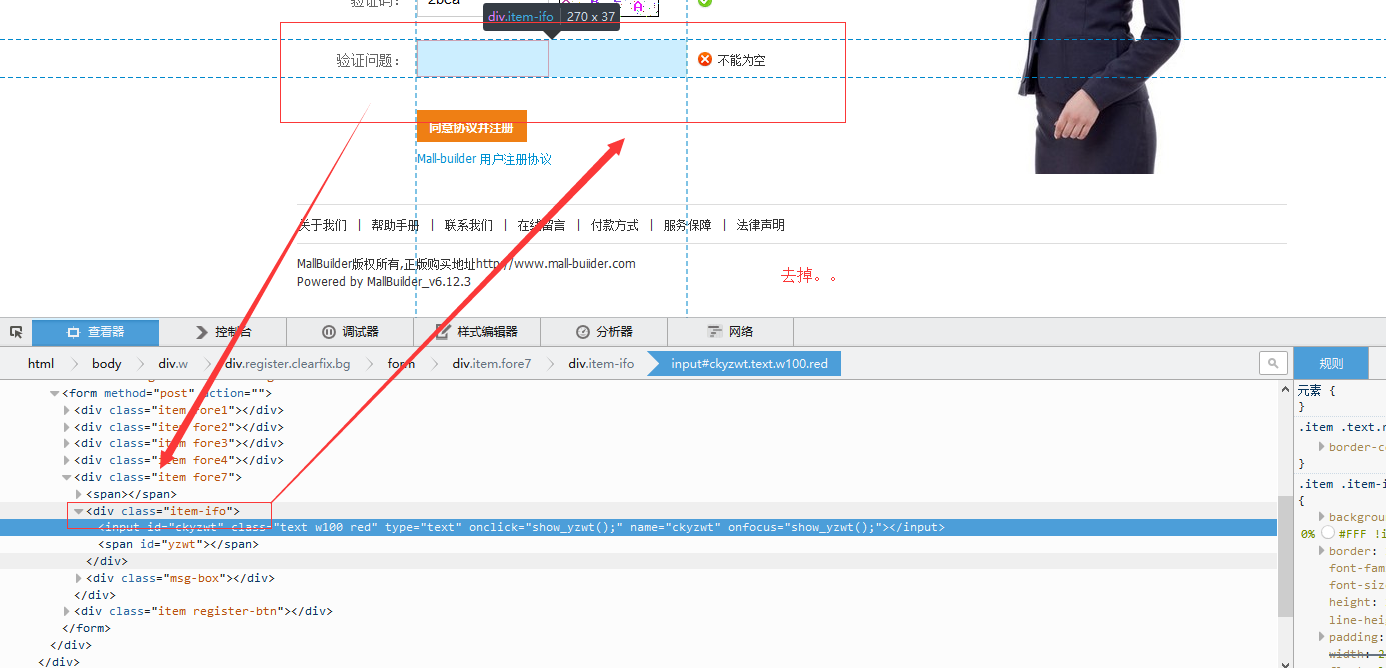
Task: Expand the border-c property in rules
Action: click(1322, 447)
